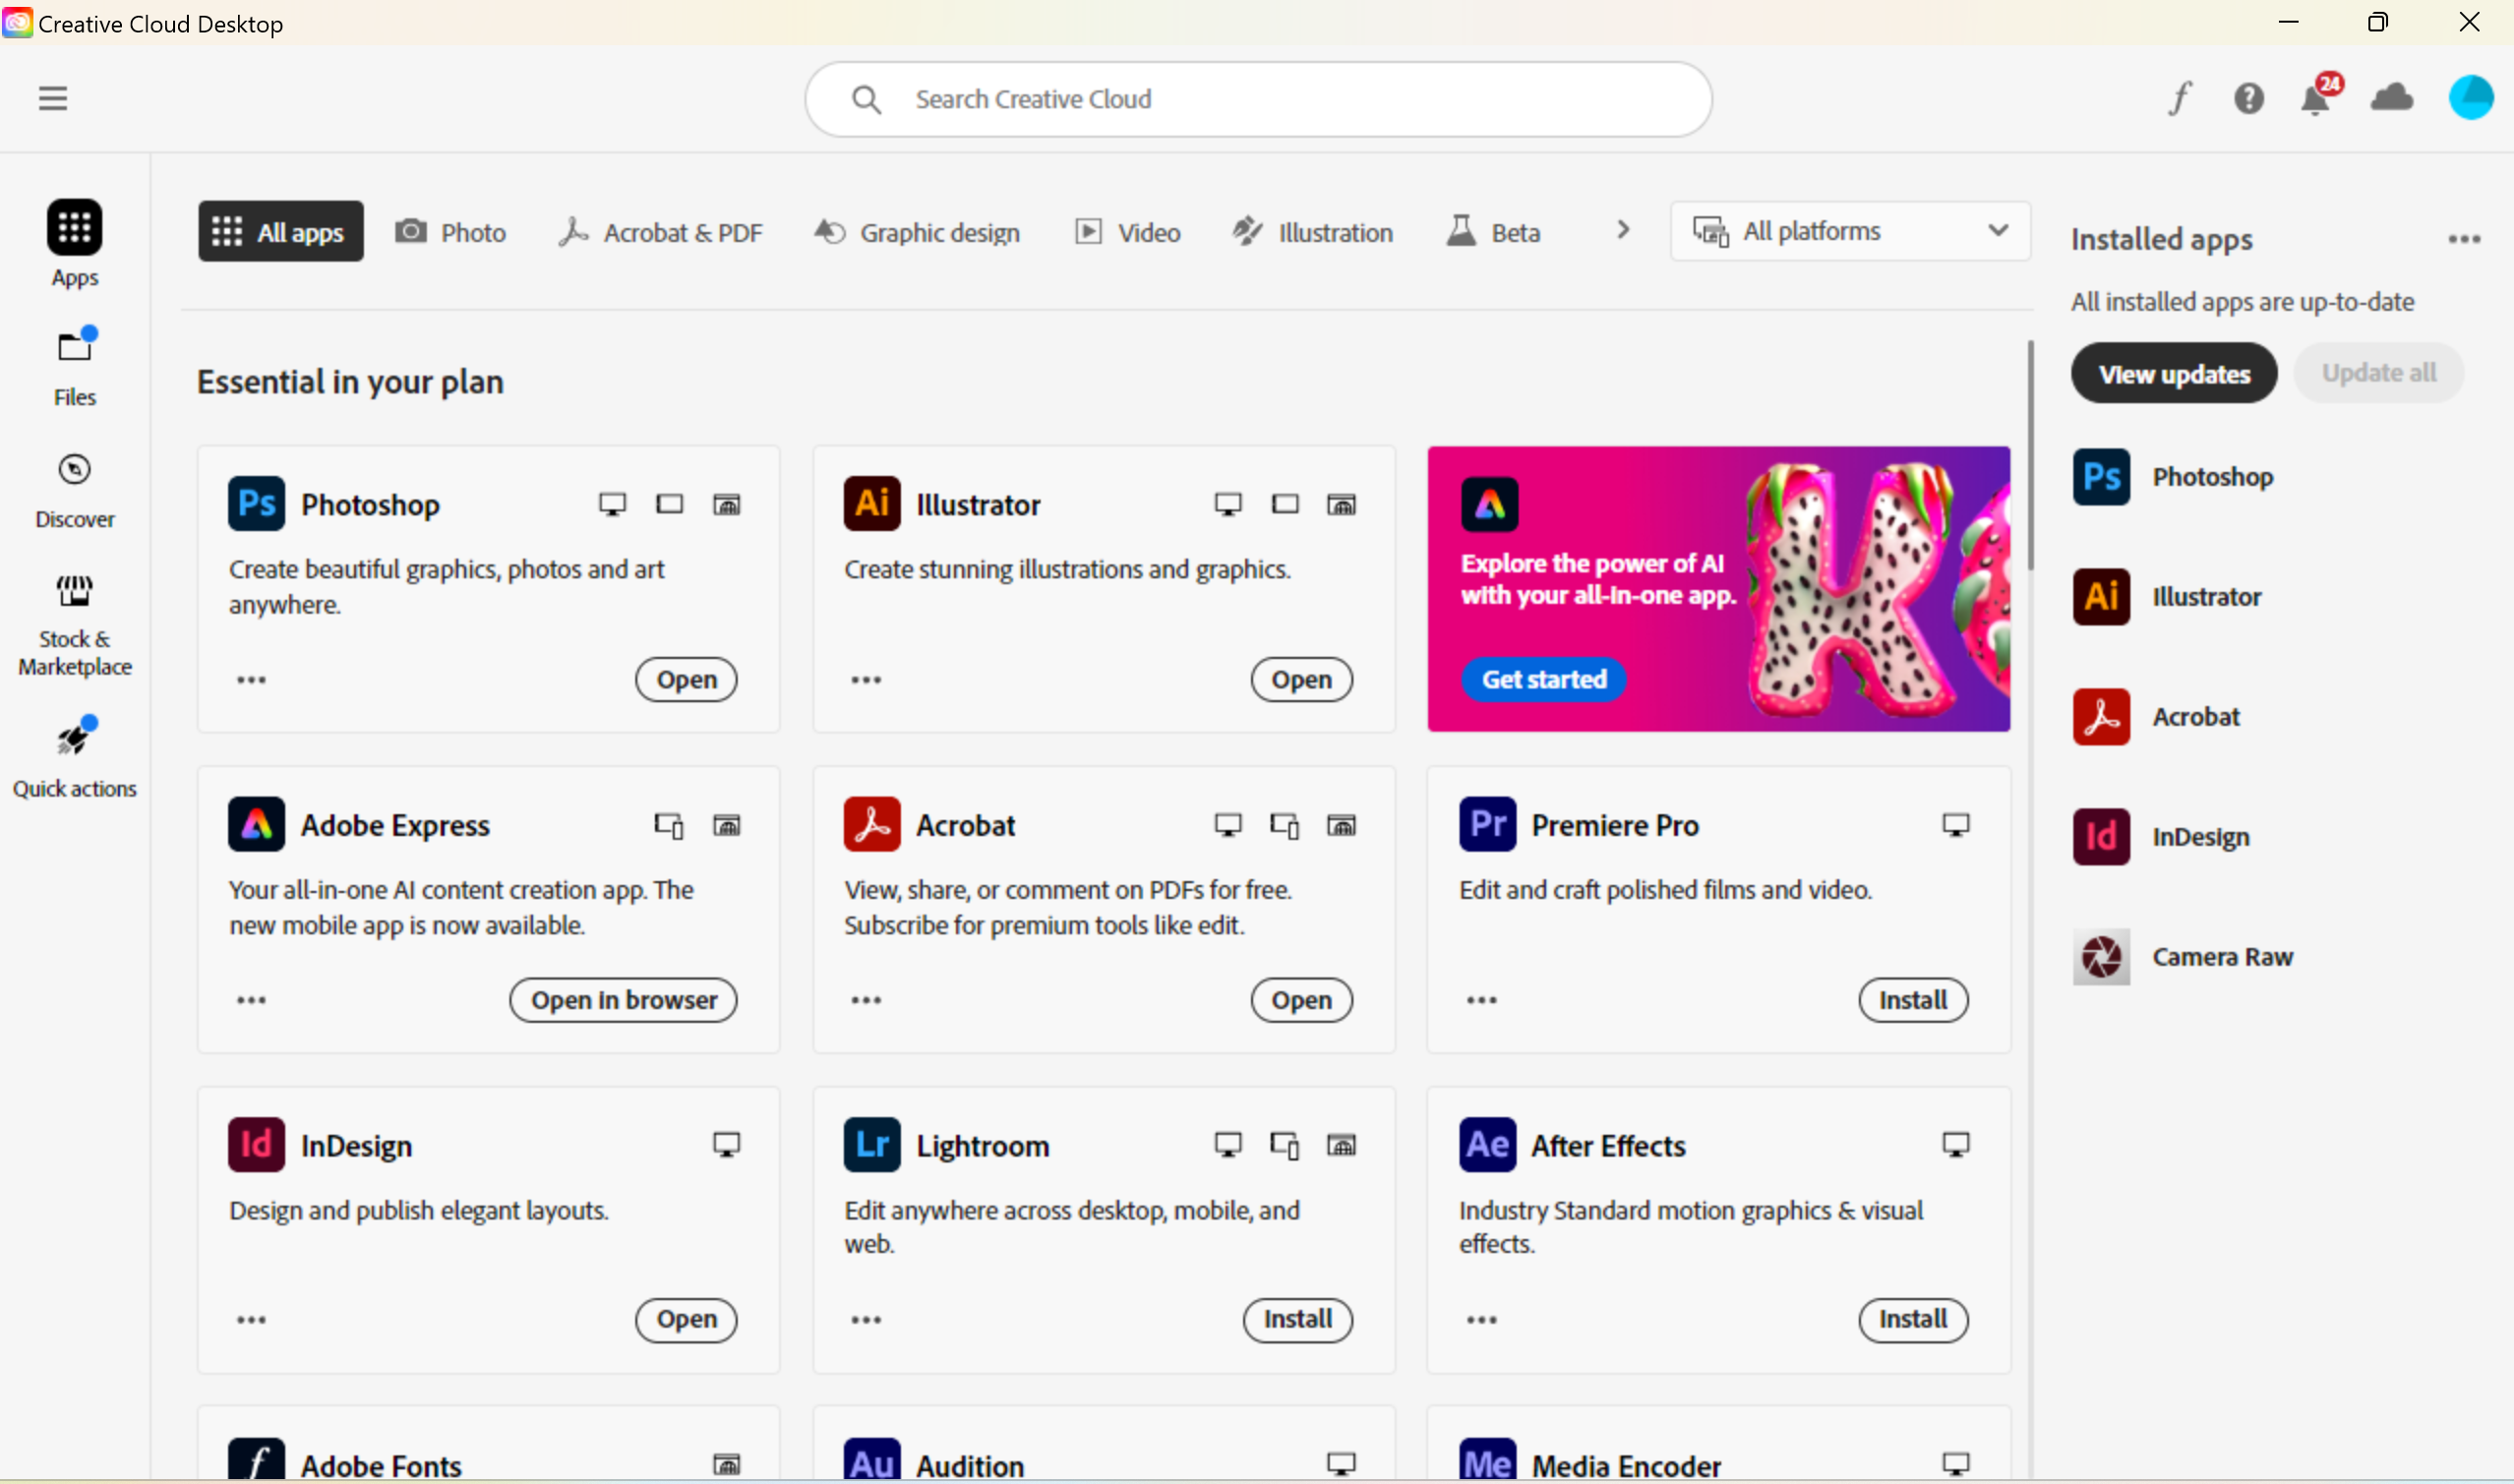Open Installed apps three-dot options menu
Screen dimensions: 2514x1484
2464,239
